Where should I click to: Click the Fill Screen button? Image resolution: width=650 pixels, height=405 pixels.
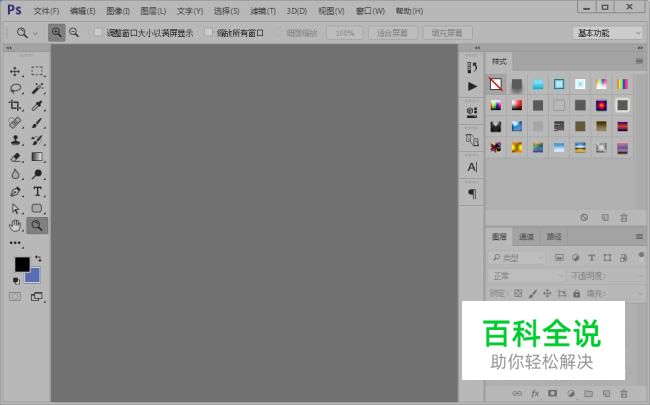(447, 33)
